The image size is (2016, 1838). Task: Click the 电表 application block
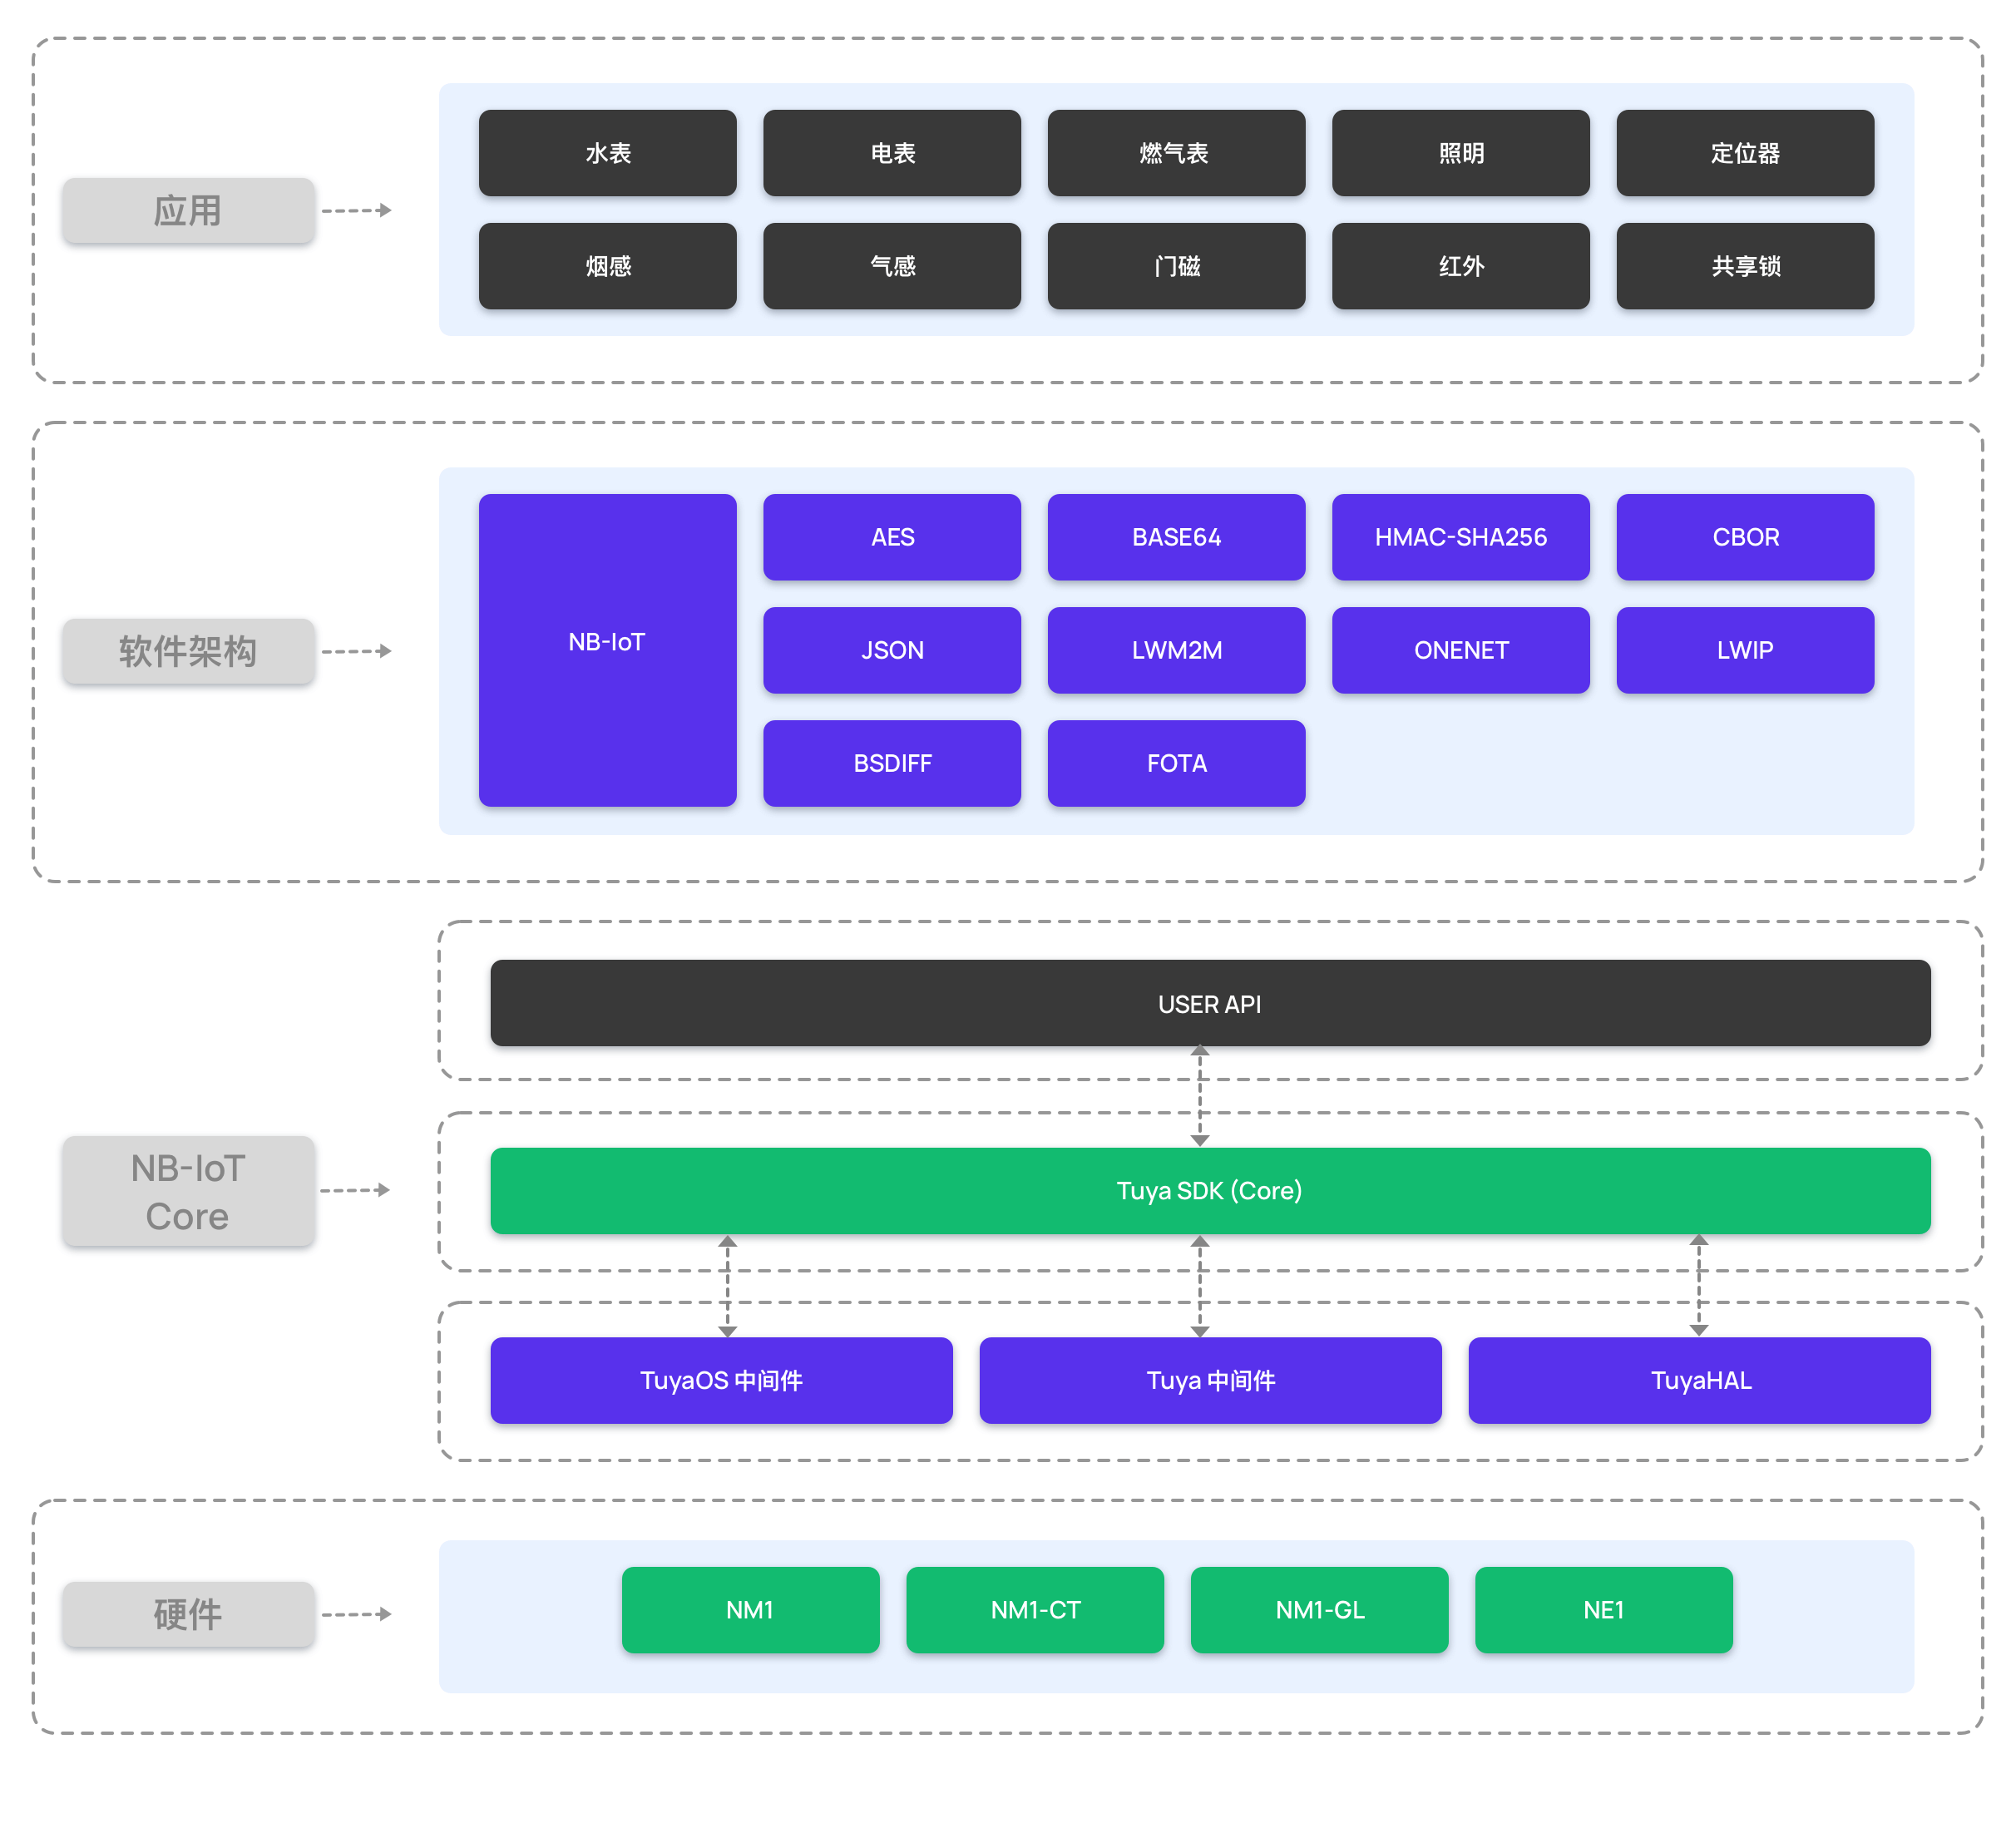[892, 153]
